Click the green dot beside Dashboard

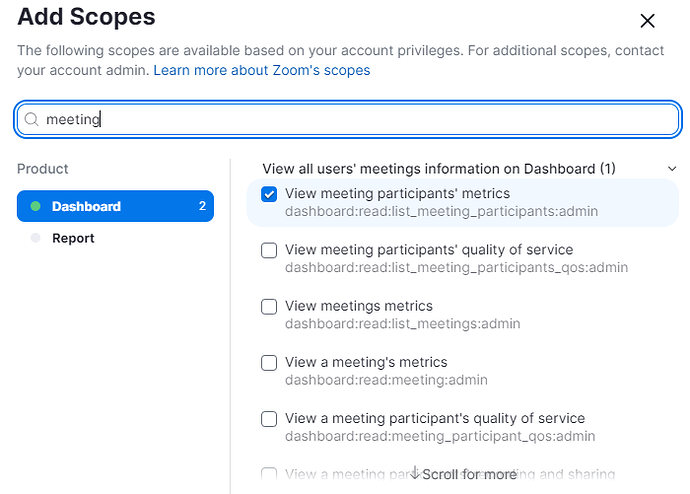[x=36, y=206]
